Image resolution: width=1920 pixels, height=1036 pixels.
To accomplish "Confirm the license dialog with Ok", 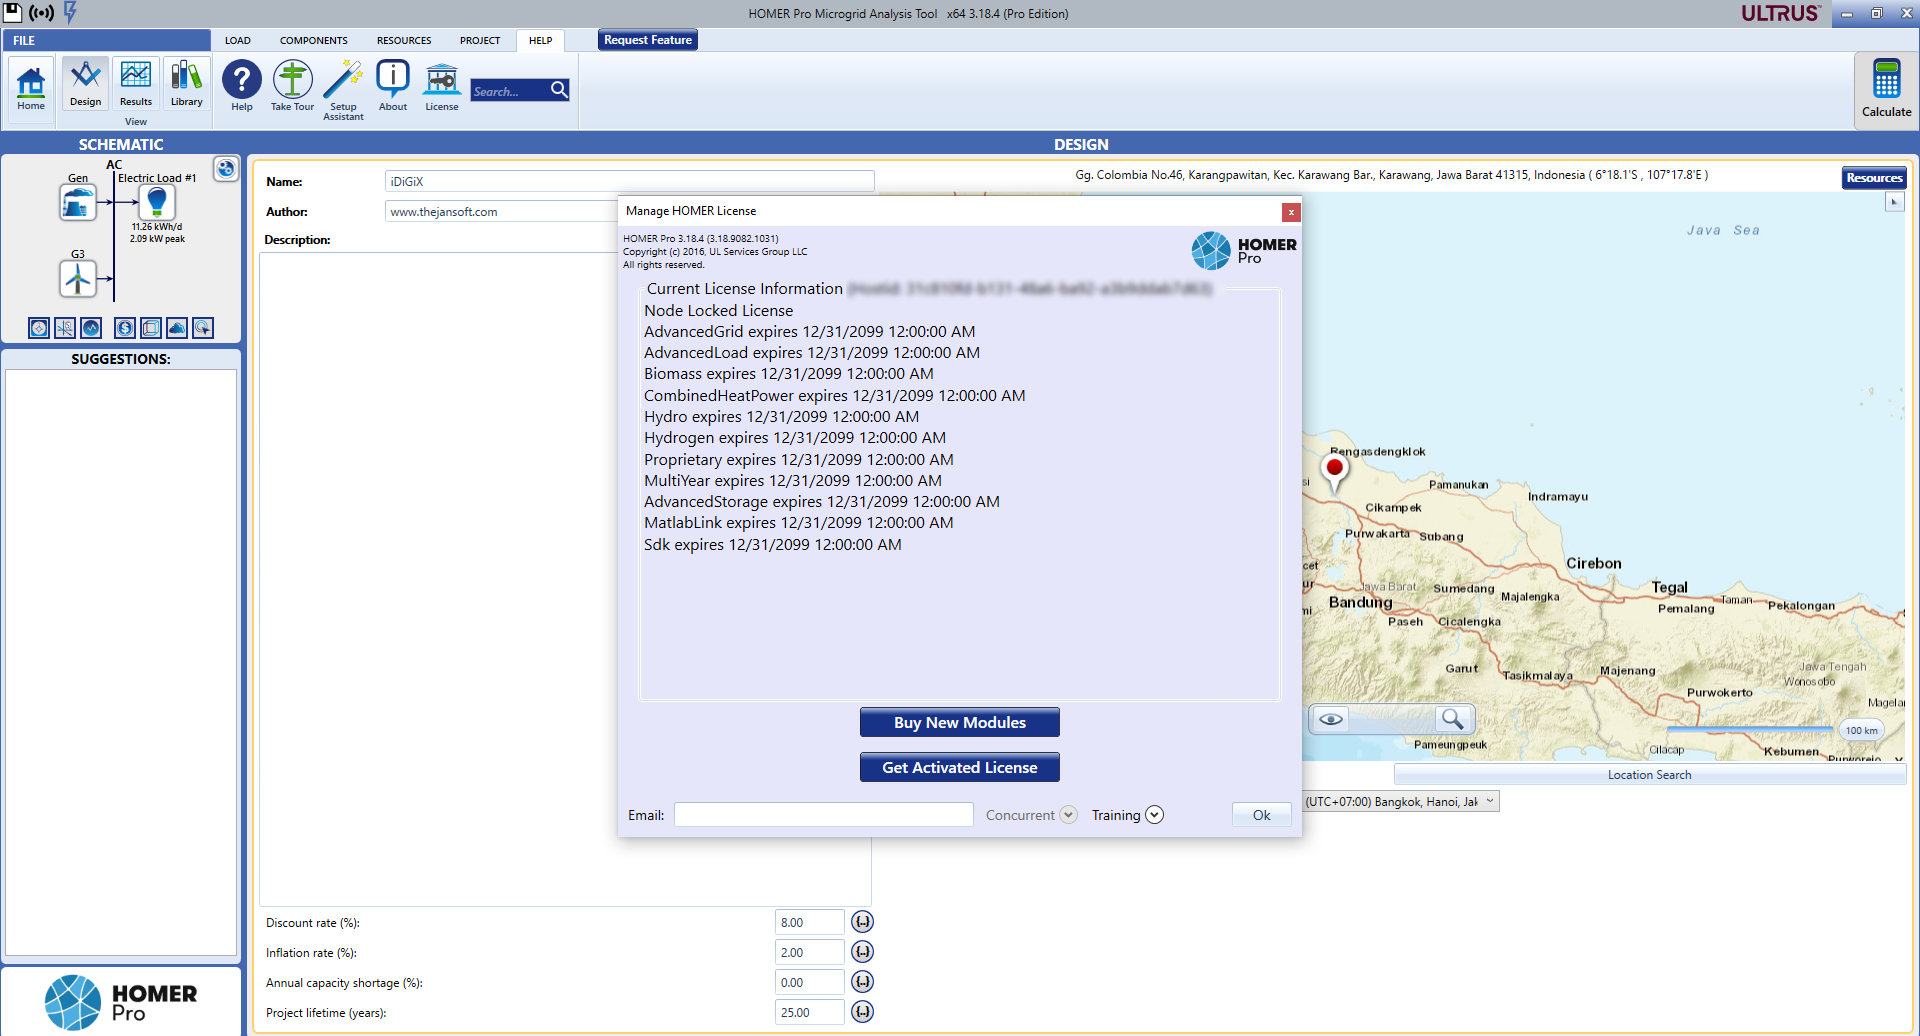I will pyautogui.click(x=1262, y=815).
